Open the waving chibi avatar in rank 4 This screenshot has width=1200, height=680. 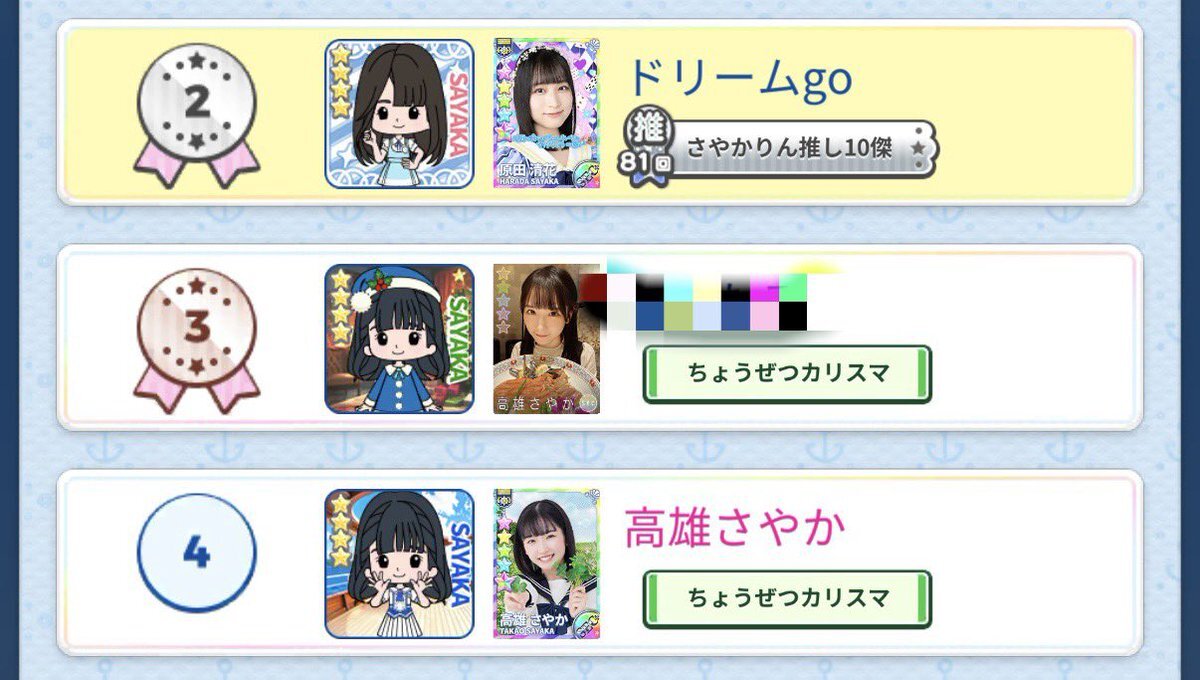(399, 564)
